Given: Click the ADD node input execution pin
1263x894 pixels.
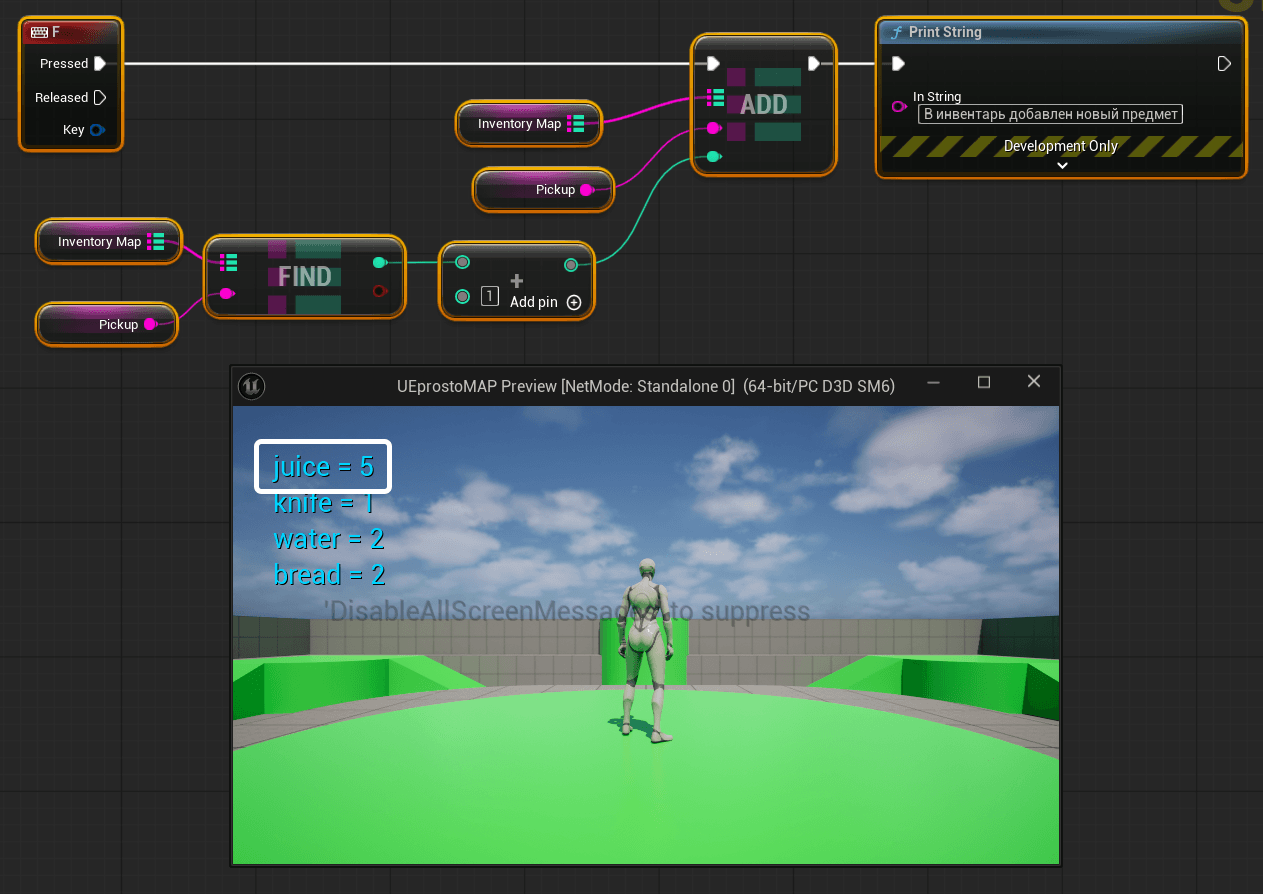Looking at the screenshot, I should [712, 64].
